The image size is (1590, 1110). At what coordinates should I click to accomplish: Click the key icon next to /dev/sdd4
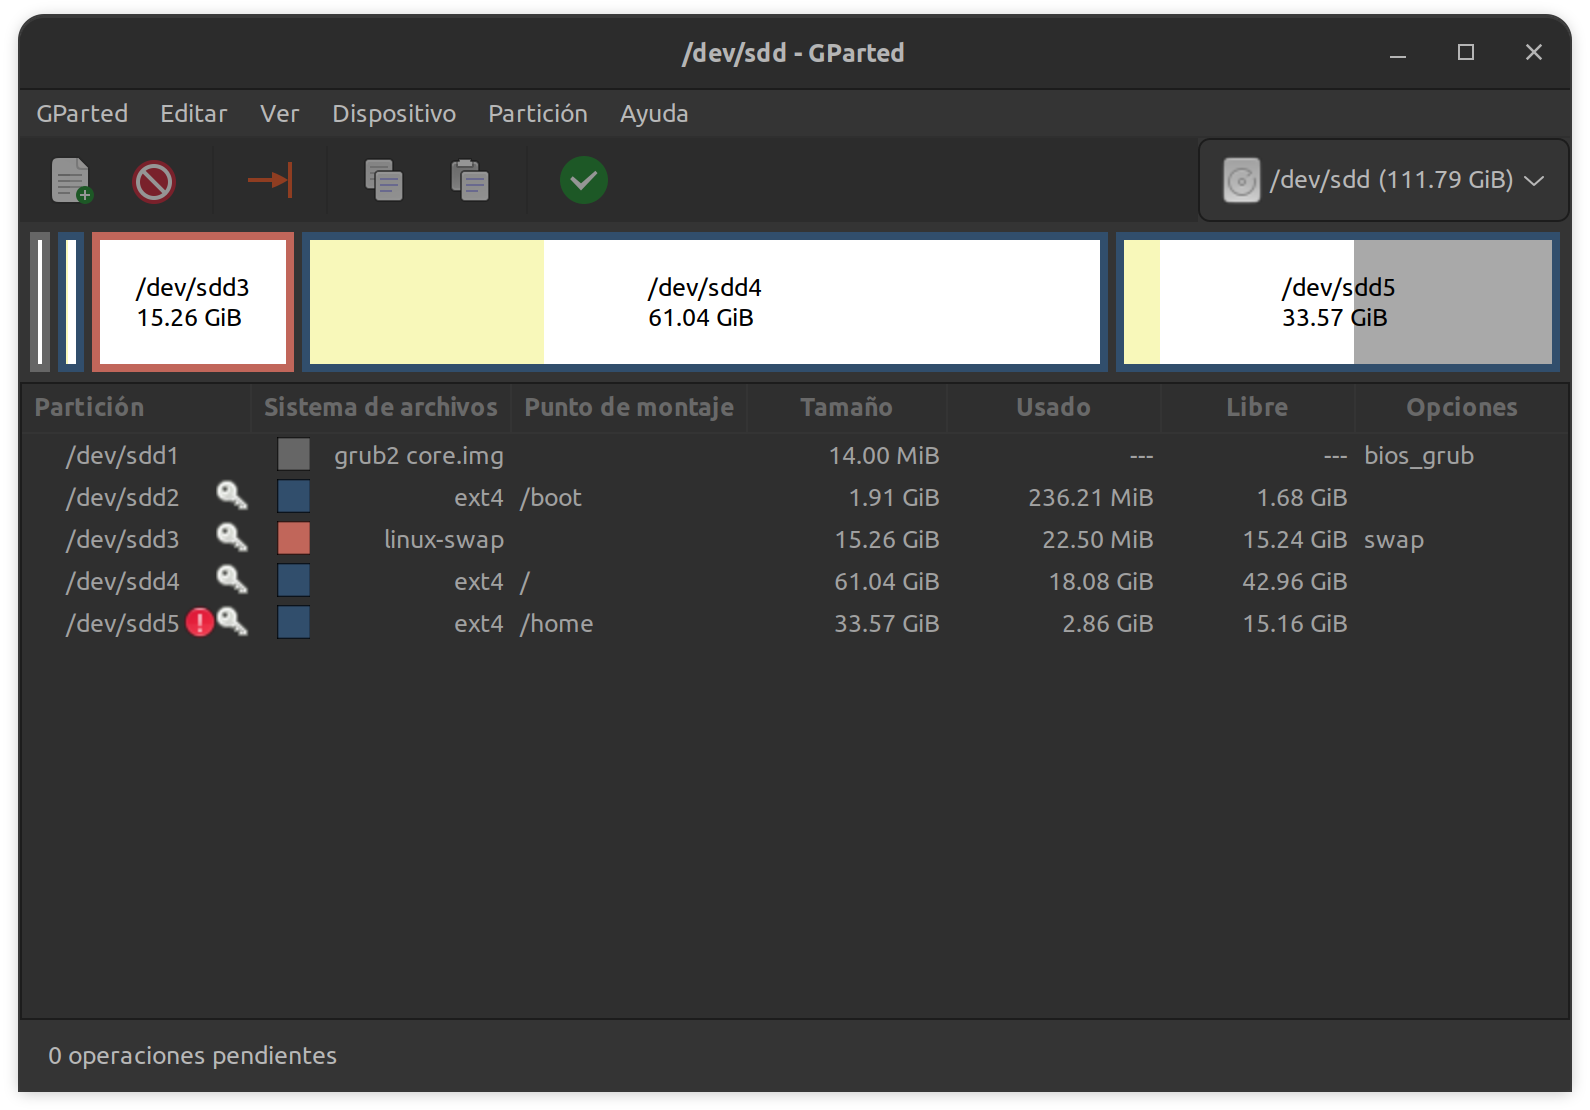tap(232, 579)
